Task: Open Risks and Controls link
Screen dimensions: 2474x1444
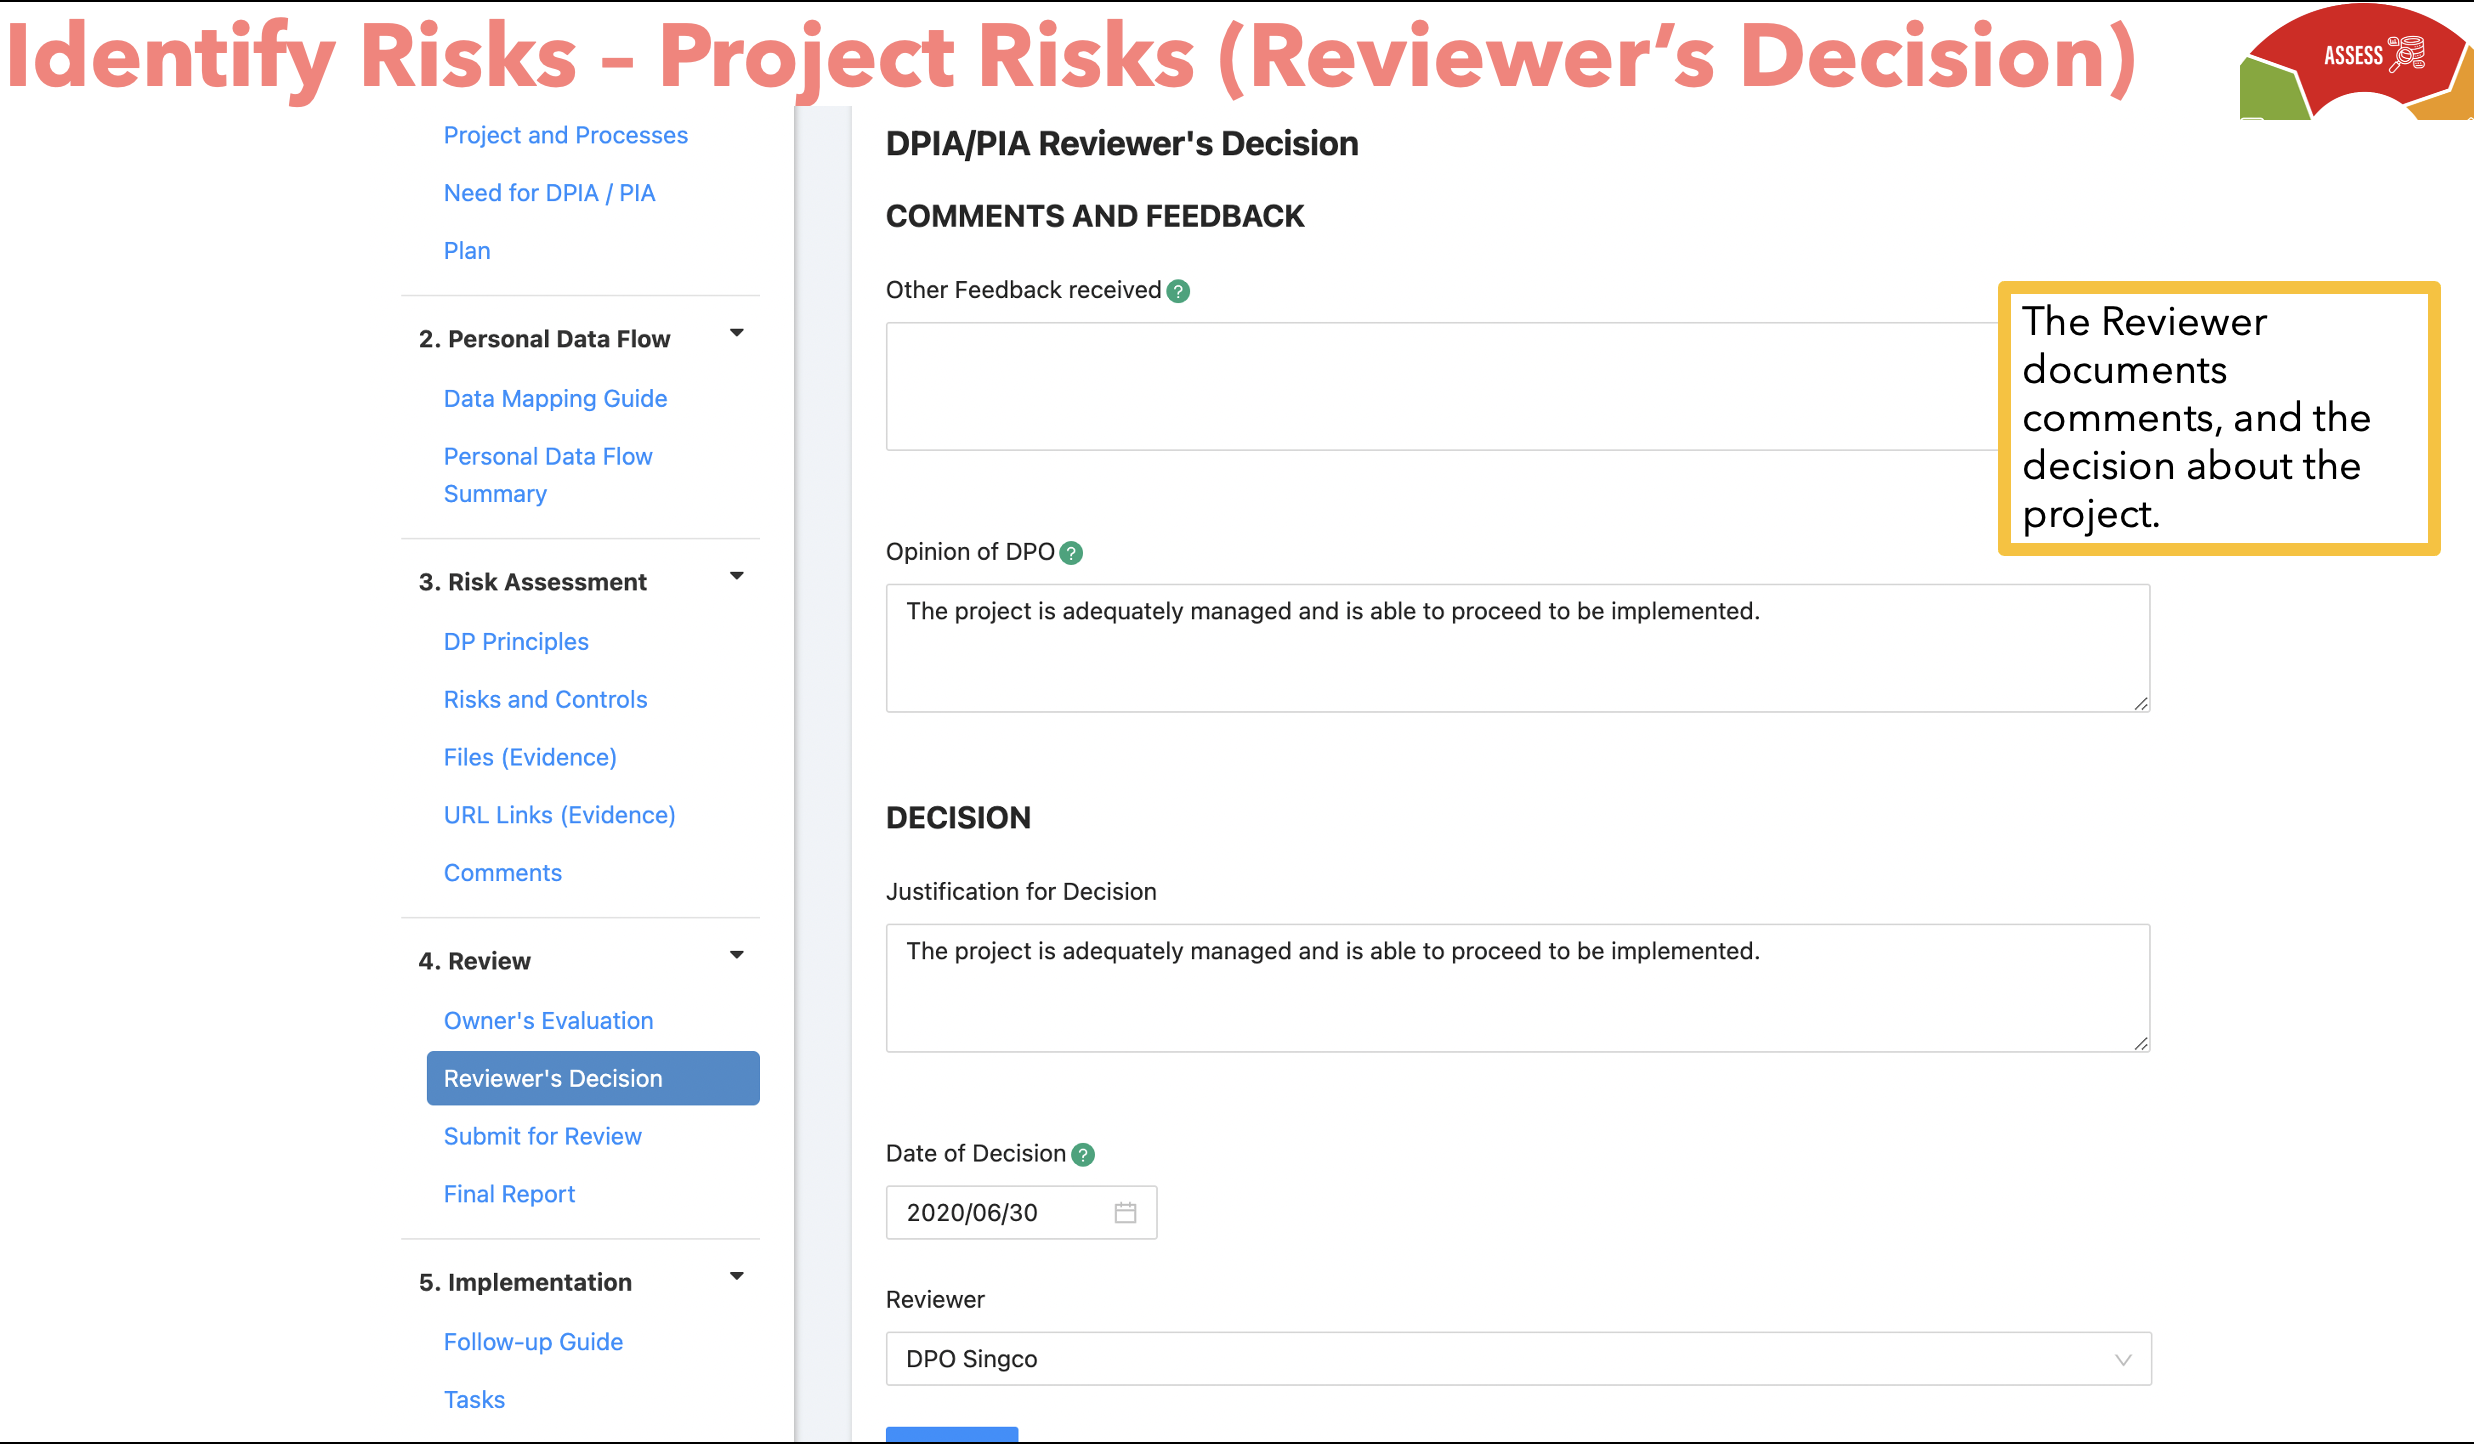Action: click(545, 699)
